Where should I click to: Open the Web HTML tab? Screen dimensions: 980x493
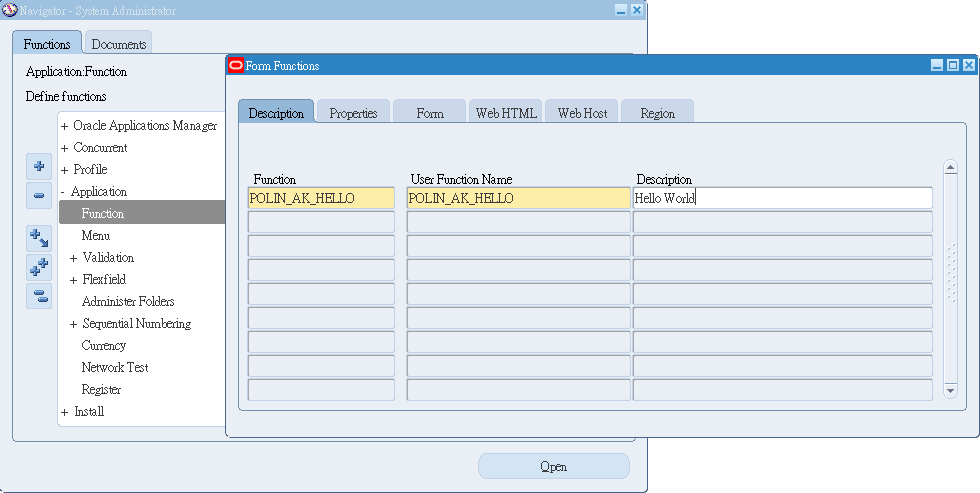[x=506, y=112]
